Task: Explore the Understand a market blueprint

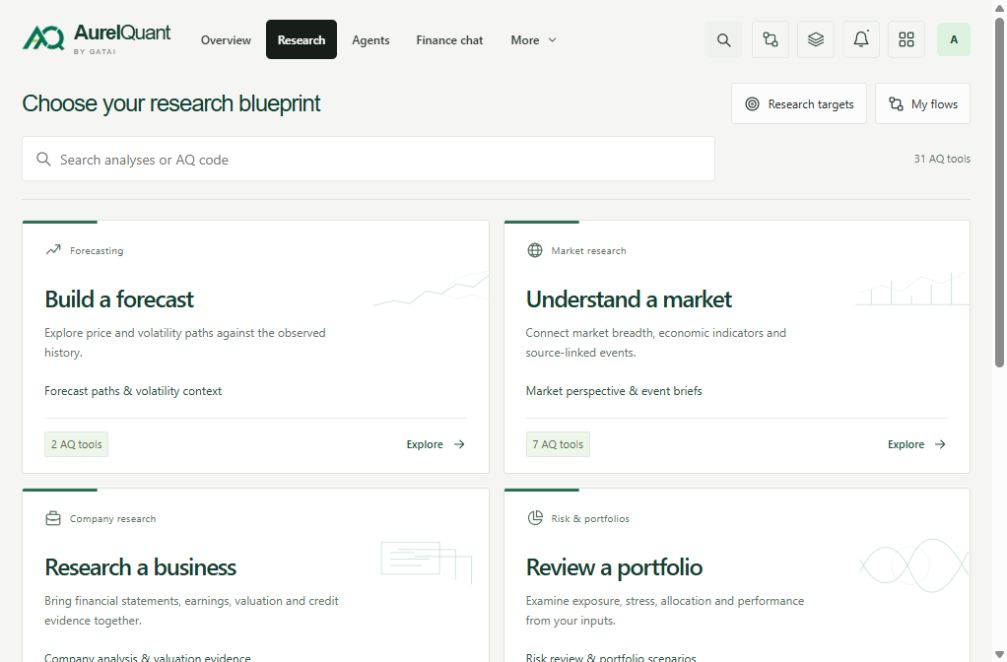Action: pos(916,444)
